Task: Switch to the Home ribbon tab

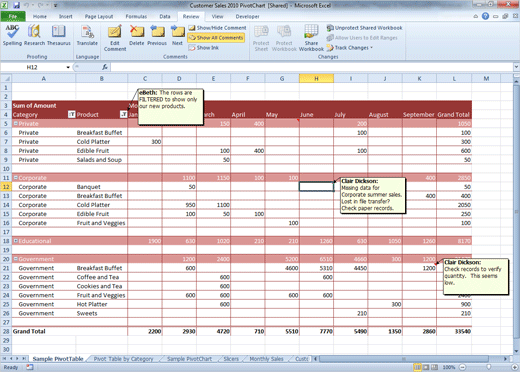Action: pos(40,16)
